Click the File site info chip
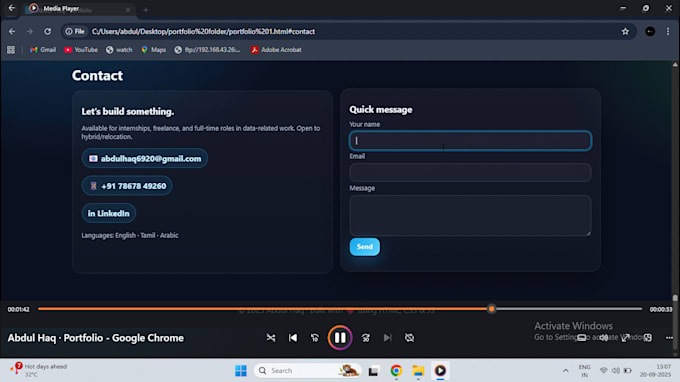 [75, 31]
